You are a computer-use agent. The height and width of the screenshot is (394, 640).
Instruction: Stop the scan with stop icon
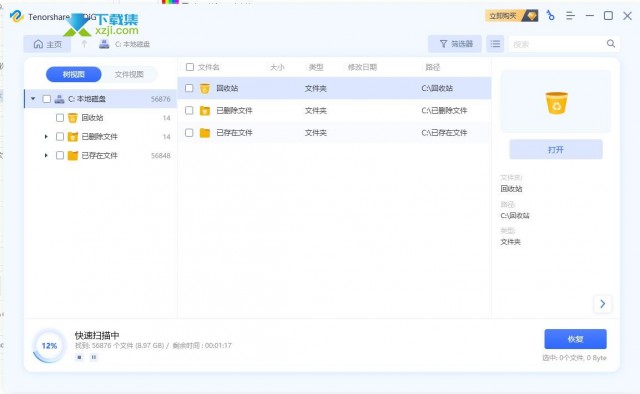(80, 357)
